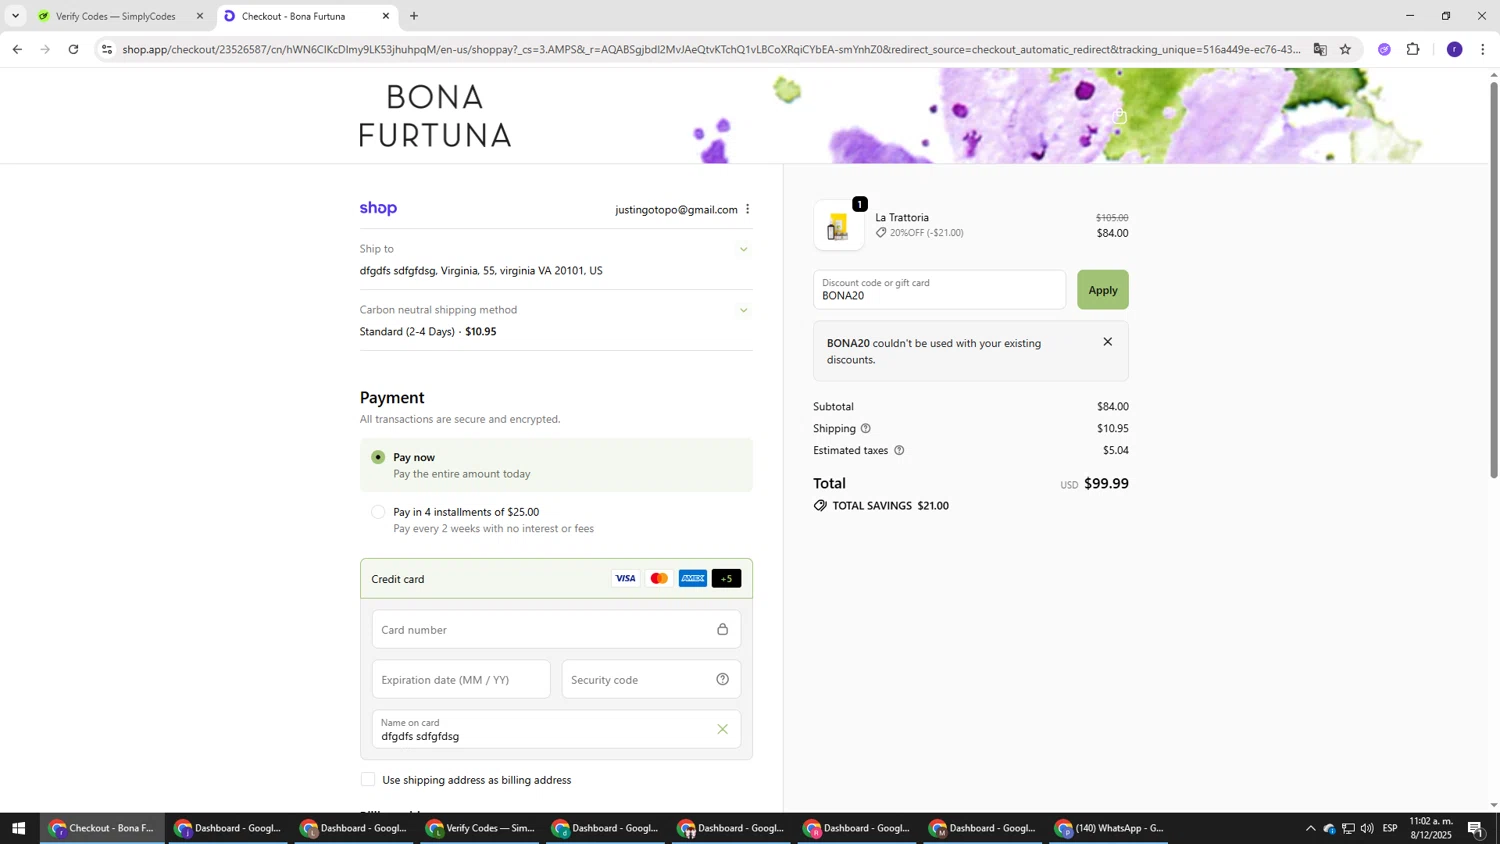
Task: Focus the Expiration date field
Action: pos(461,679)
